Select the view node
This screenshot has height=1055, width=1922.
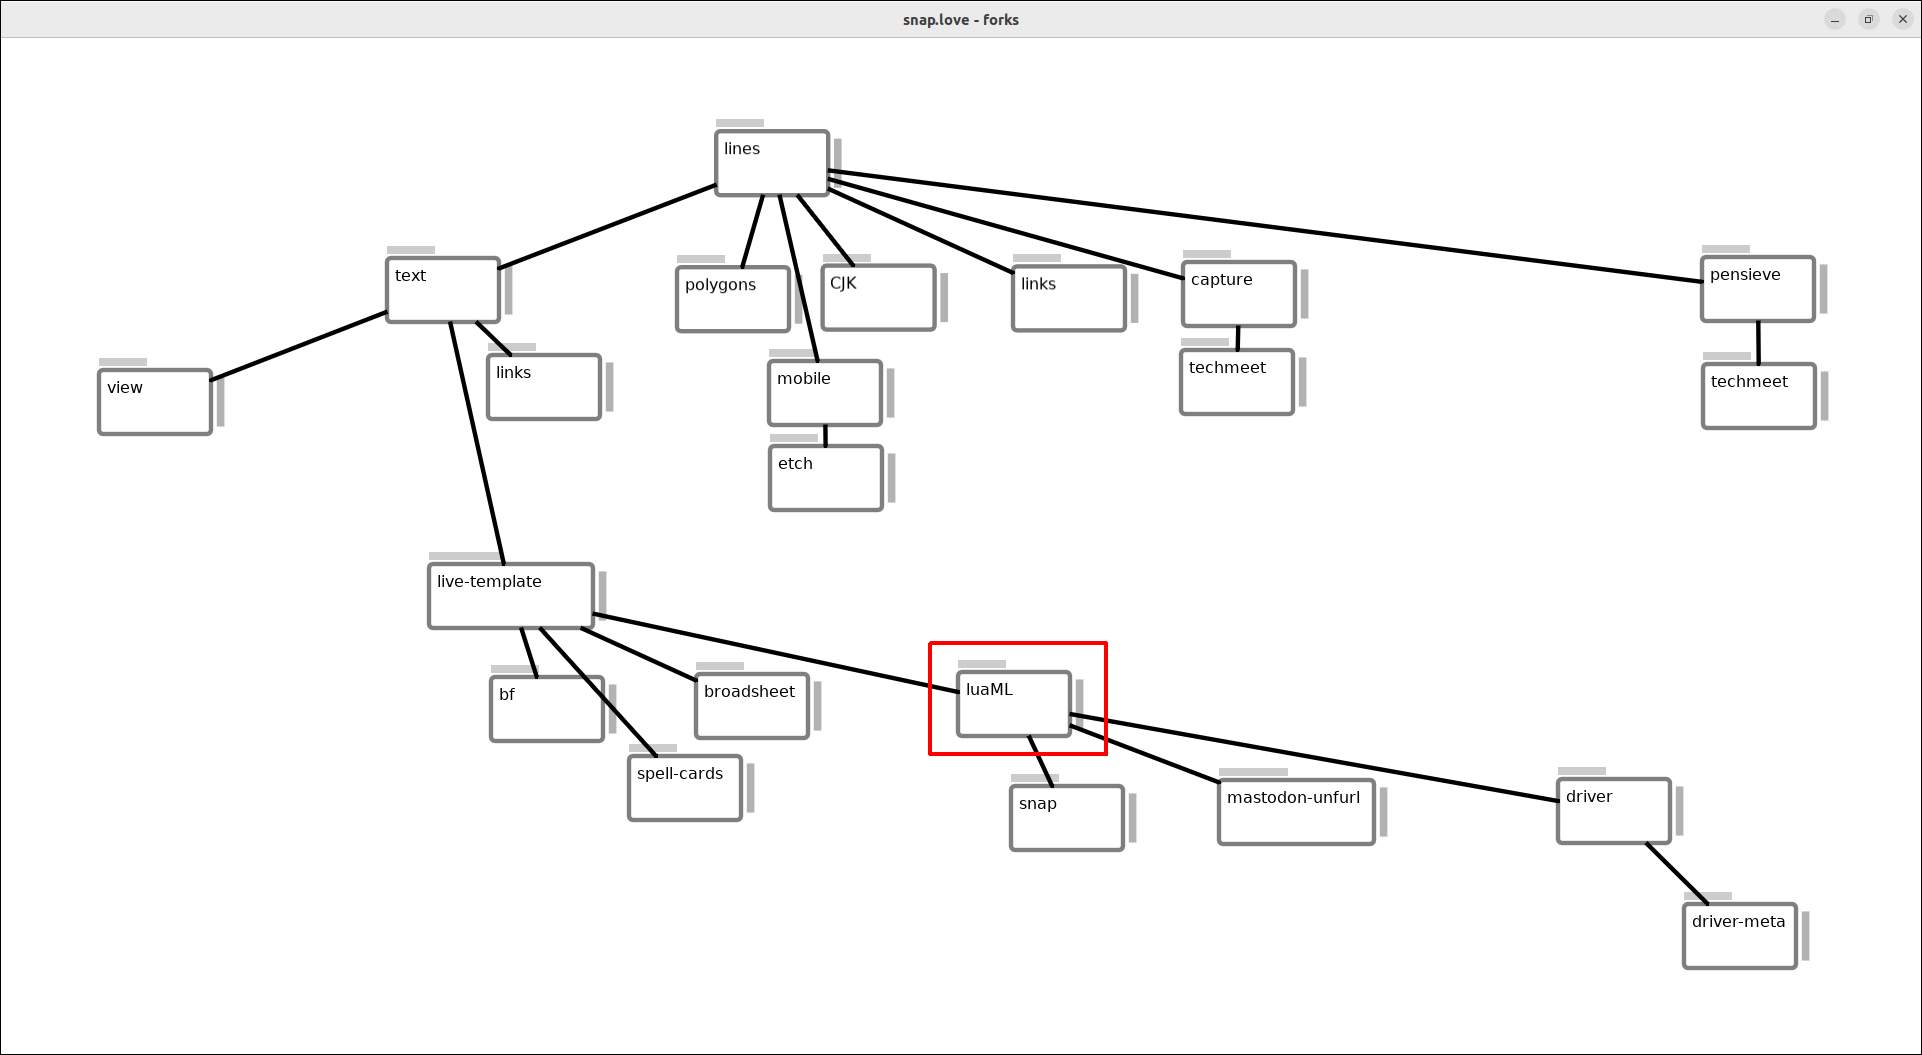155,402
